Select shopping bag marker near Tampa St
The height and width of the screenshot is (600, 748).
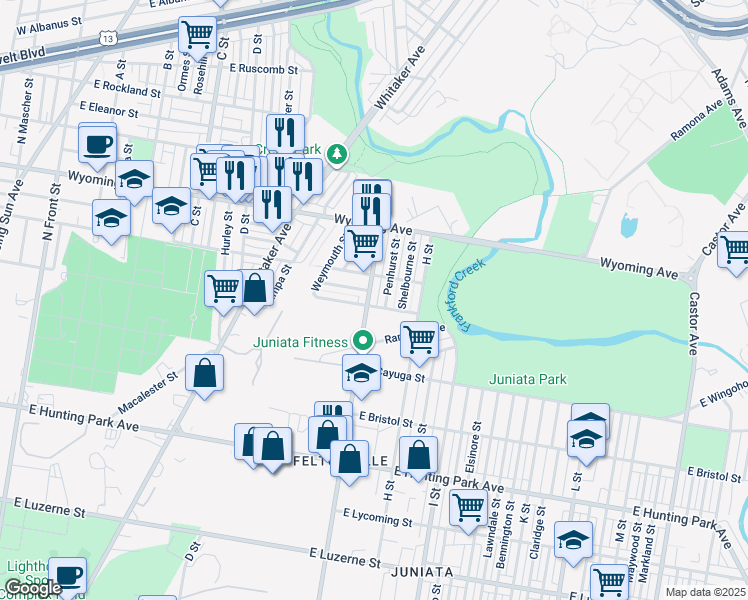click(x=256, y=290)
